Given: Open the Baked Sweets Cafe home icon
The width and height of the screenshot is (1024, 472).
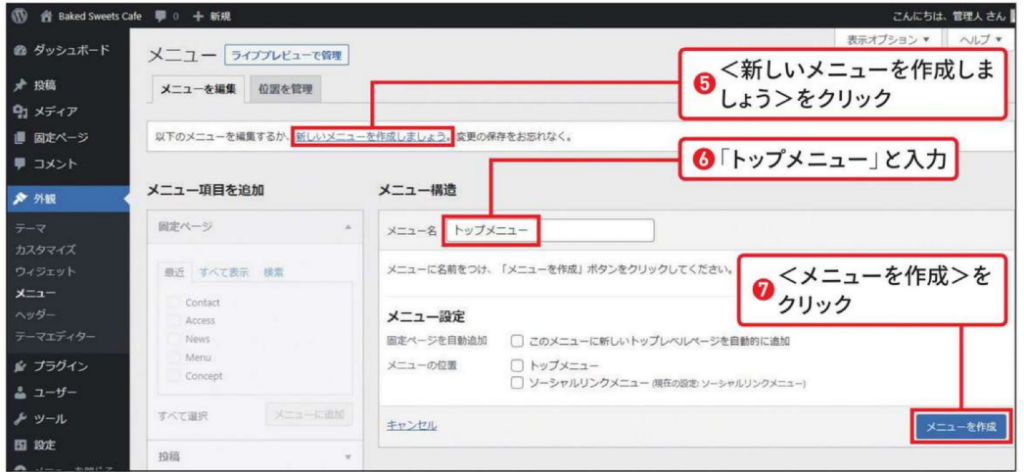Looking at the screenshot, I should click(x=46, y=16).
